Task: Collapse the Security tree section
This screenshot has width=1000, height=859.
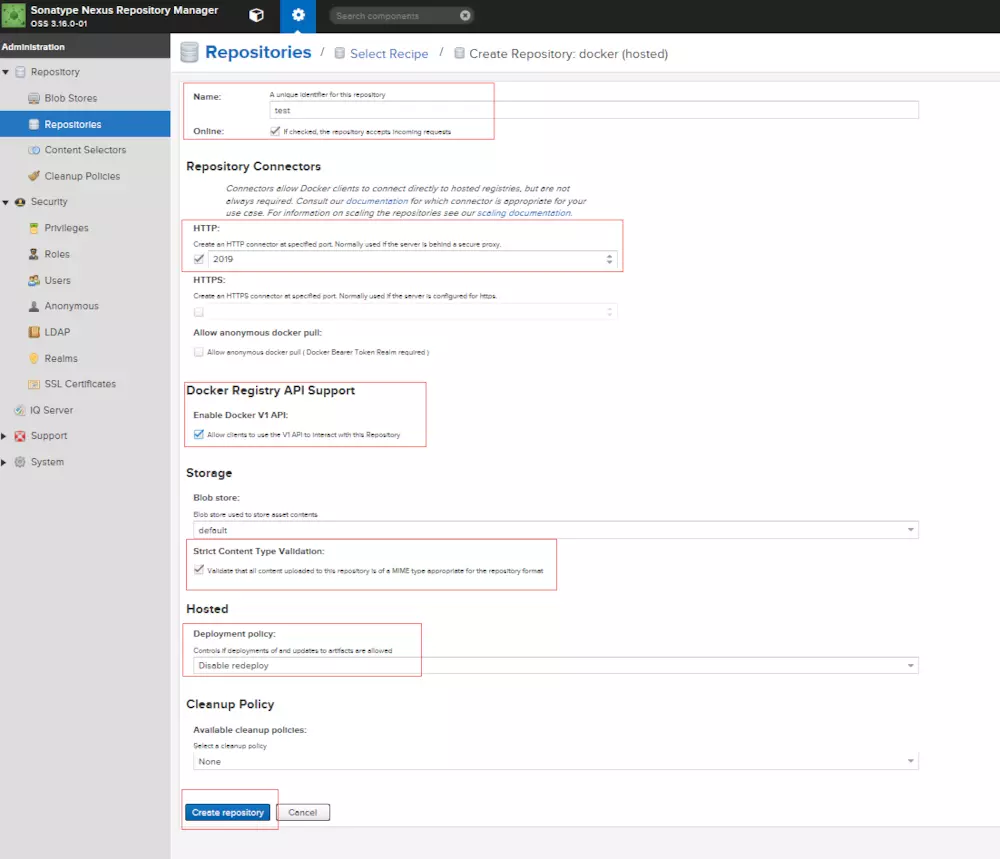Action: coord(5,202)
